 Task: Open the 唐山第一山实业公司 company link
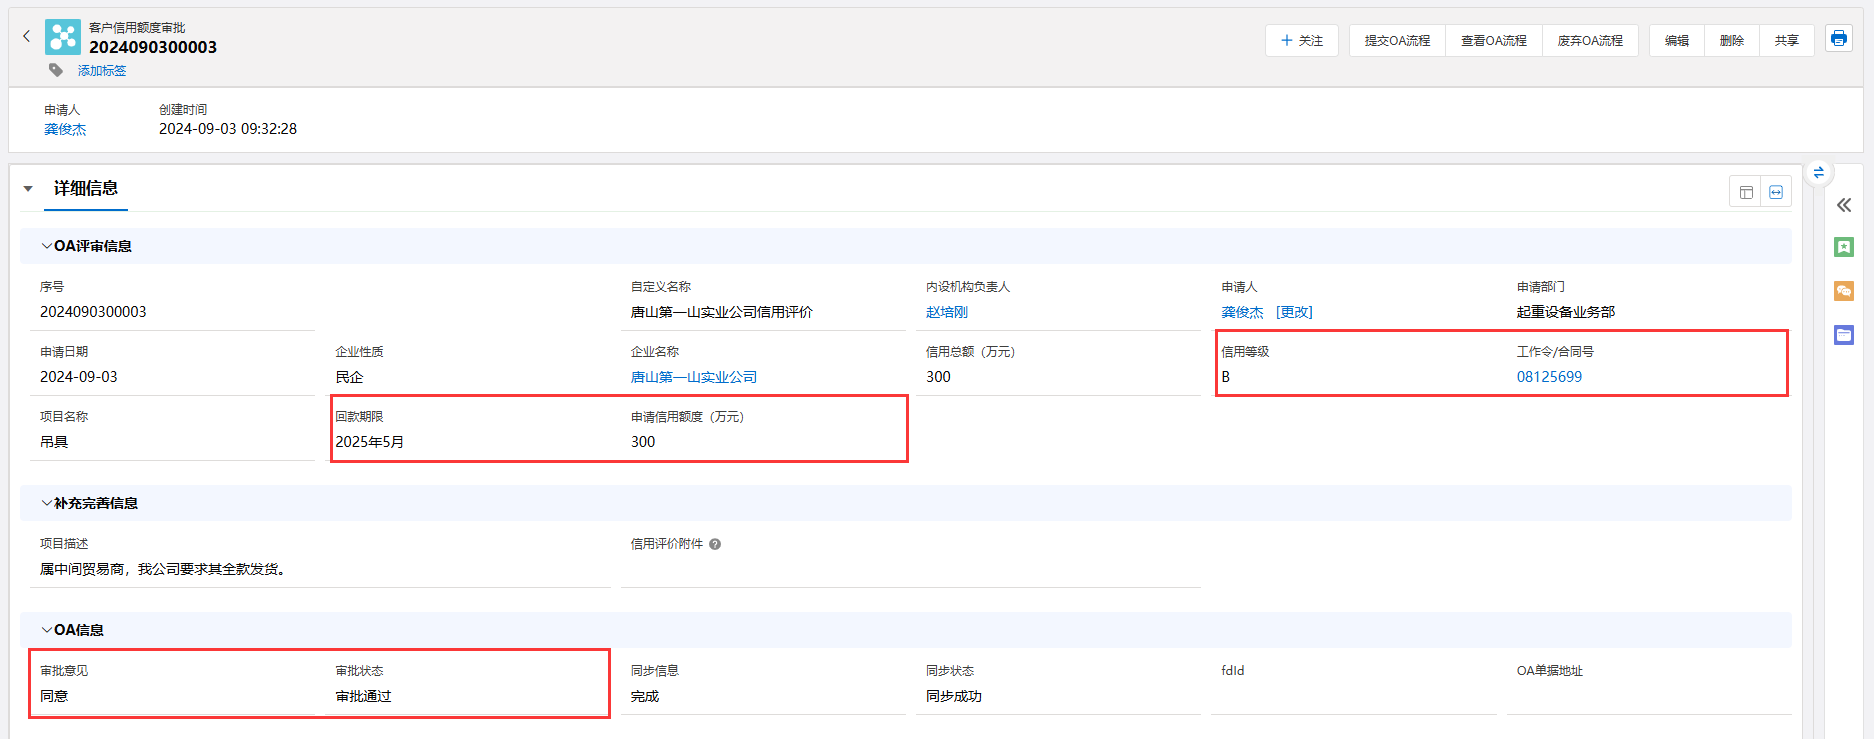coord(693,377)
